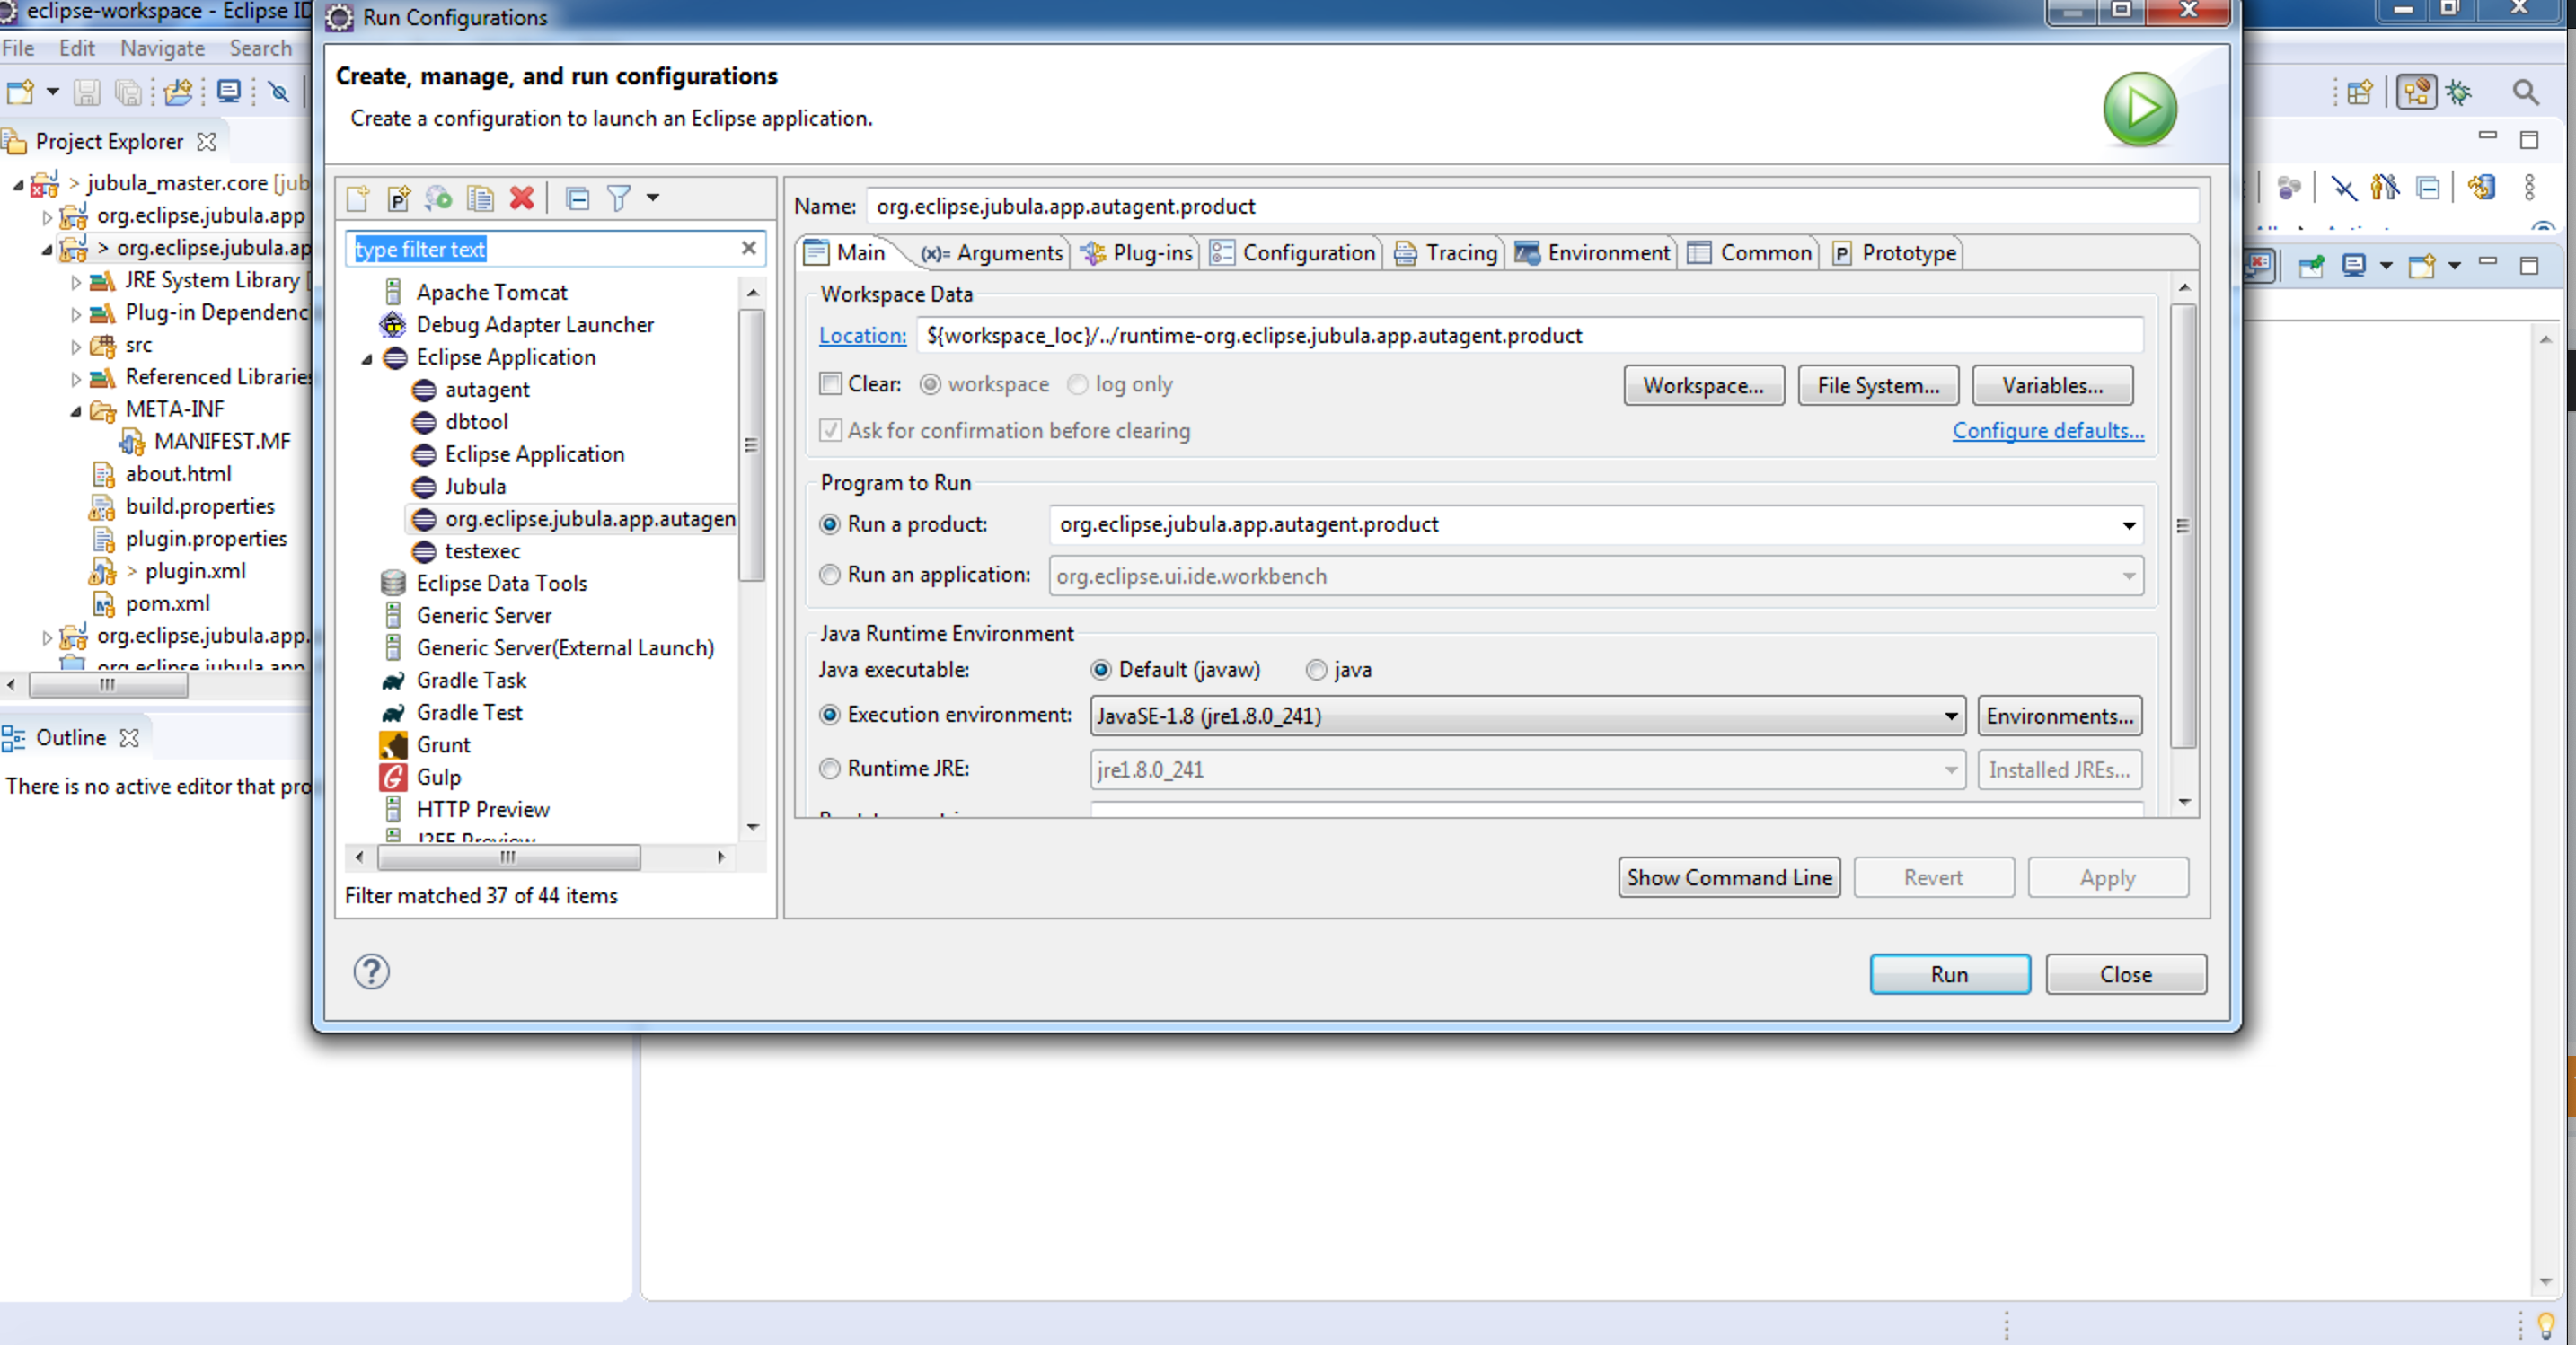The width and height of the screenshot is (2576, 1345).
Task: Delete selected launch configuration red X
Action: pos(521,198)
